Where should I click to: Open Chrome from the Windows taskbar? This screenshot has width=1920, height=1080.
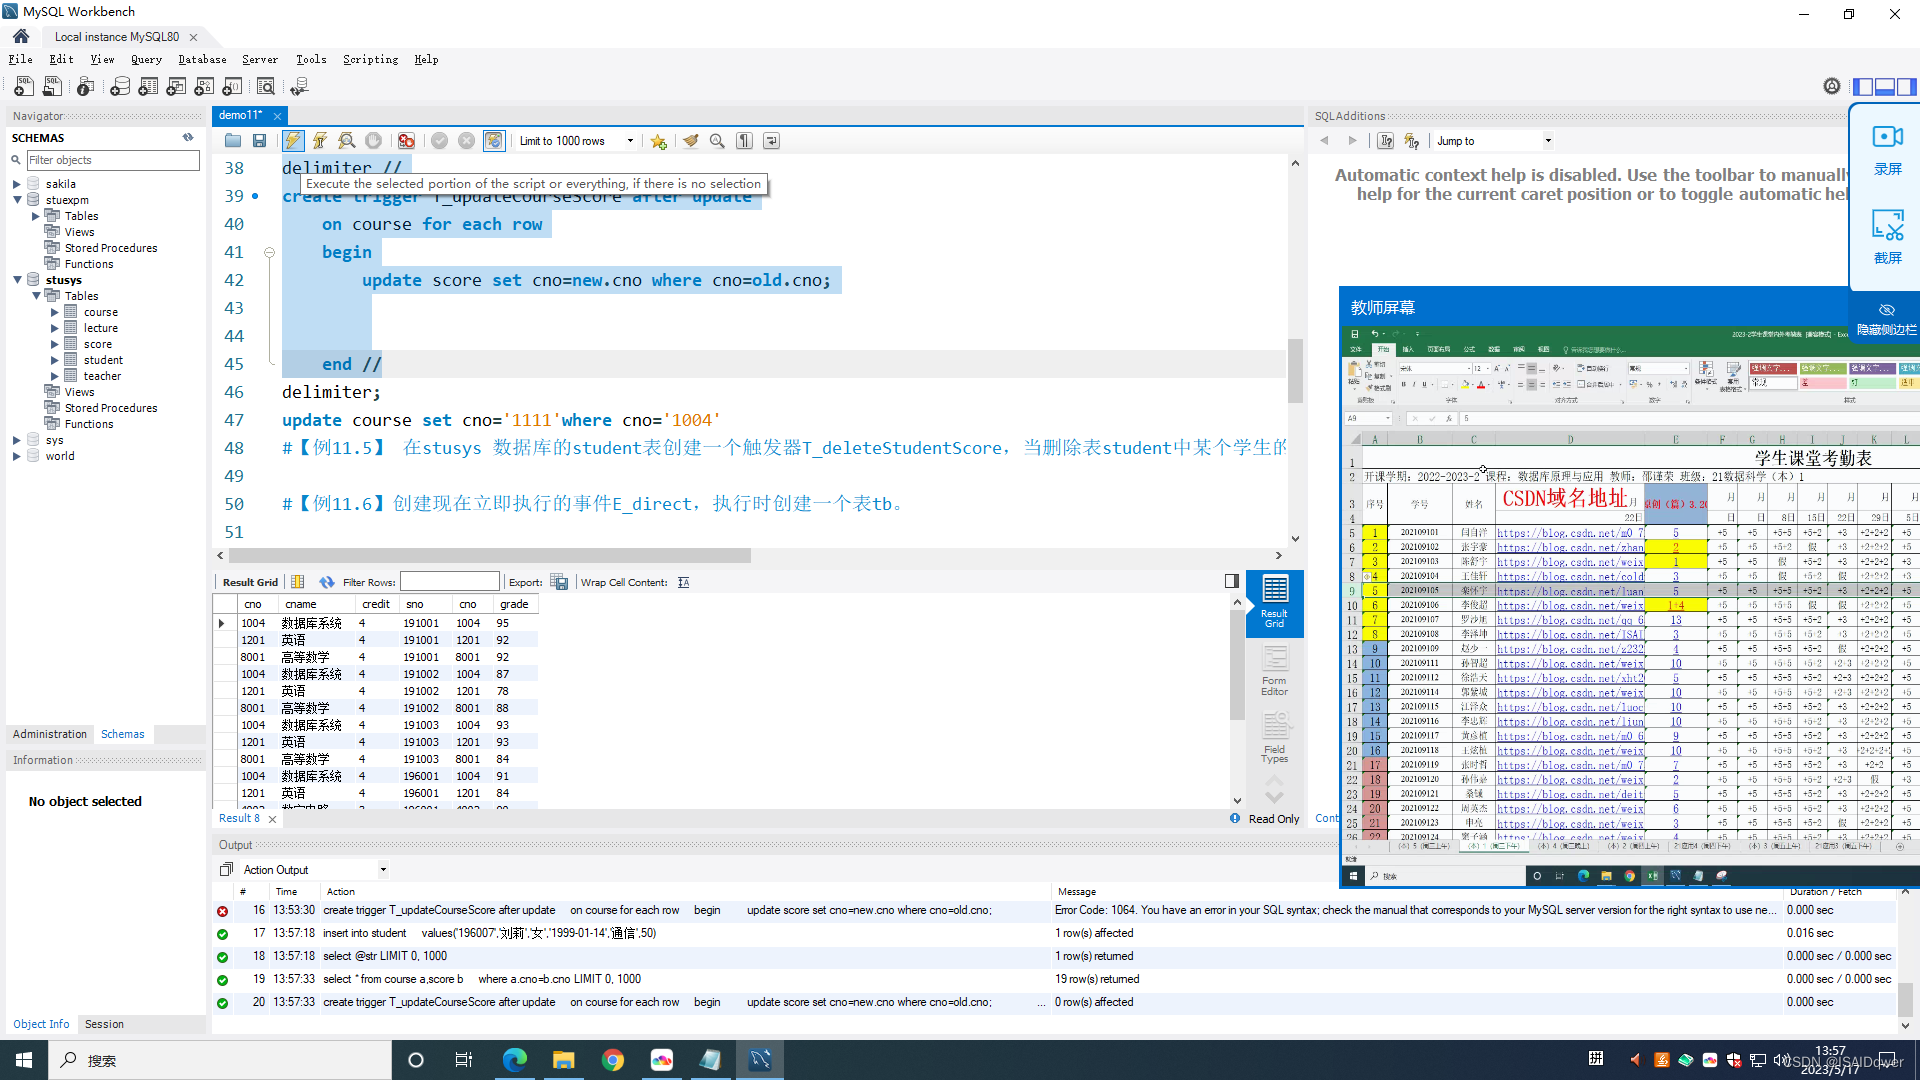613,1060
